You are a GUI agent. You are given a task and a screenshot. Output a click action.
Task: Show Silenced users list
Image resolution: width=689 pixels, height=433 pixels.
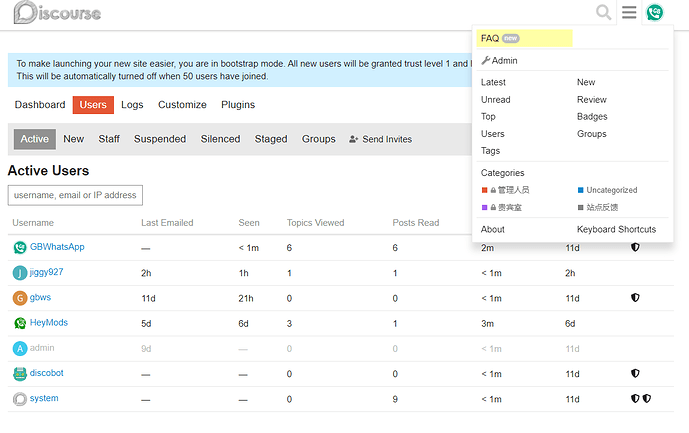tap(221, 139)
